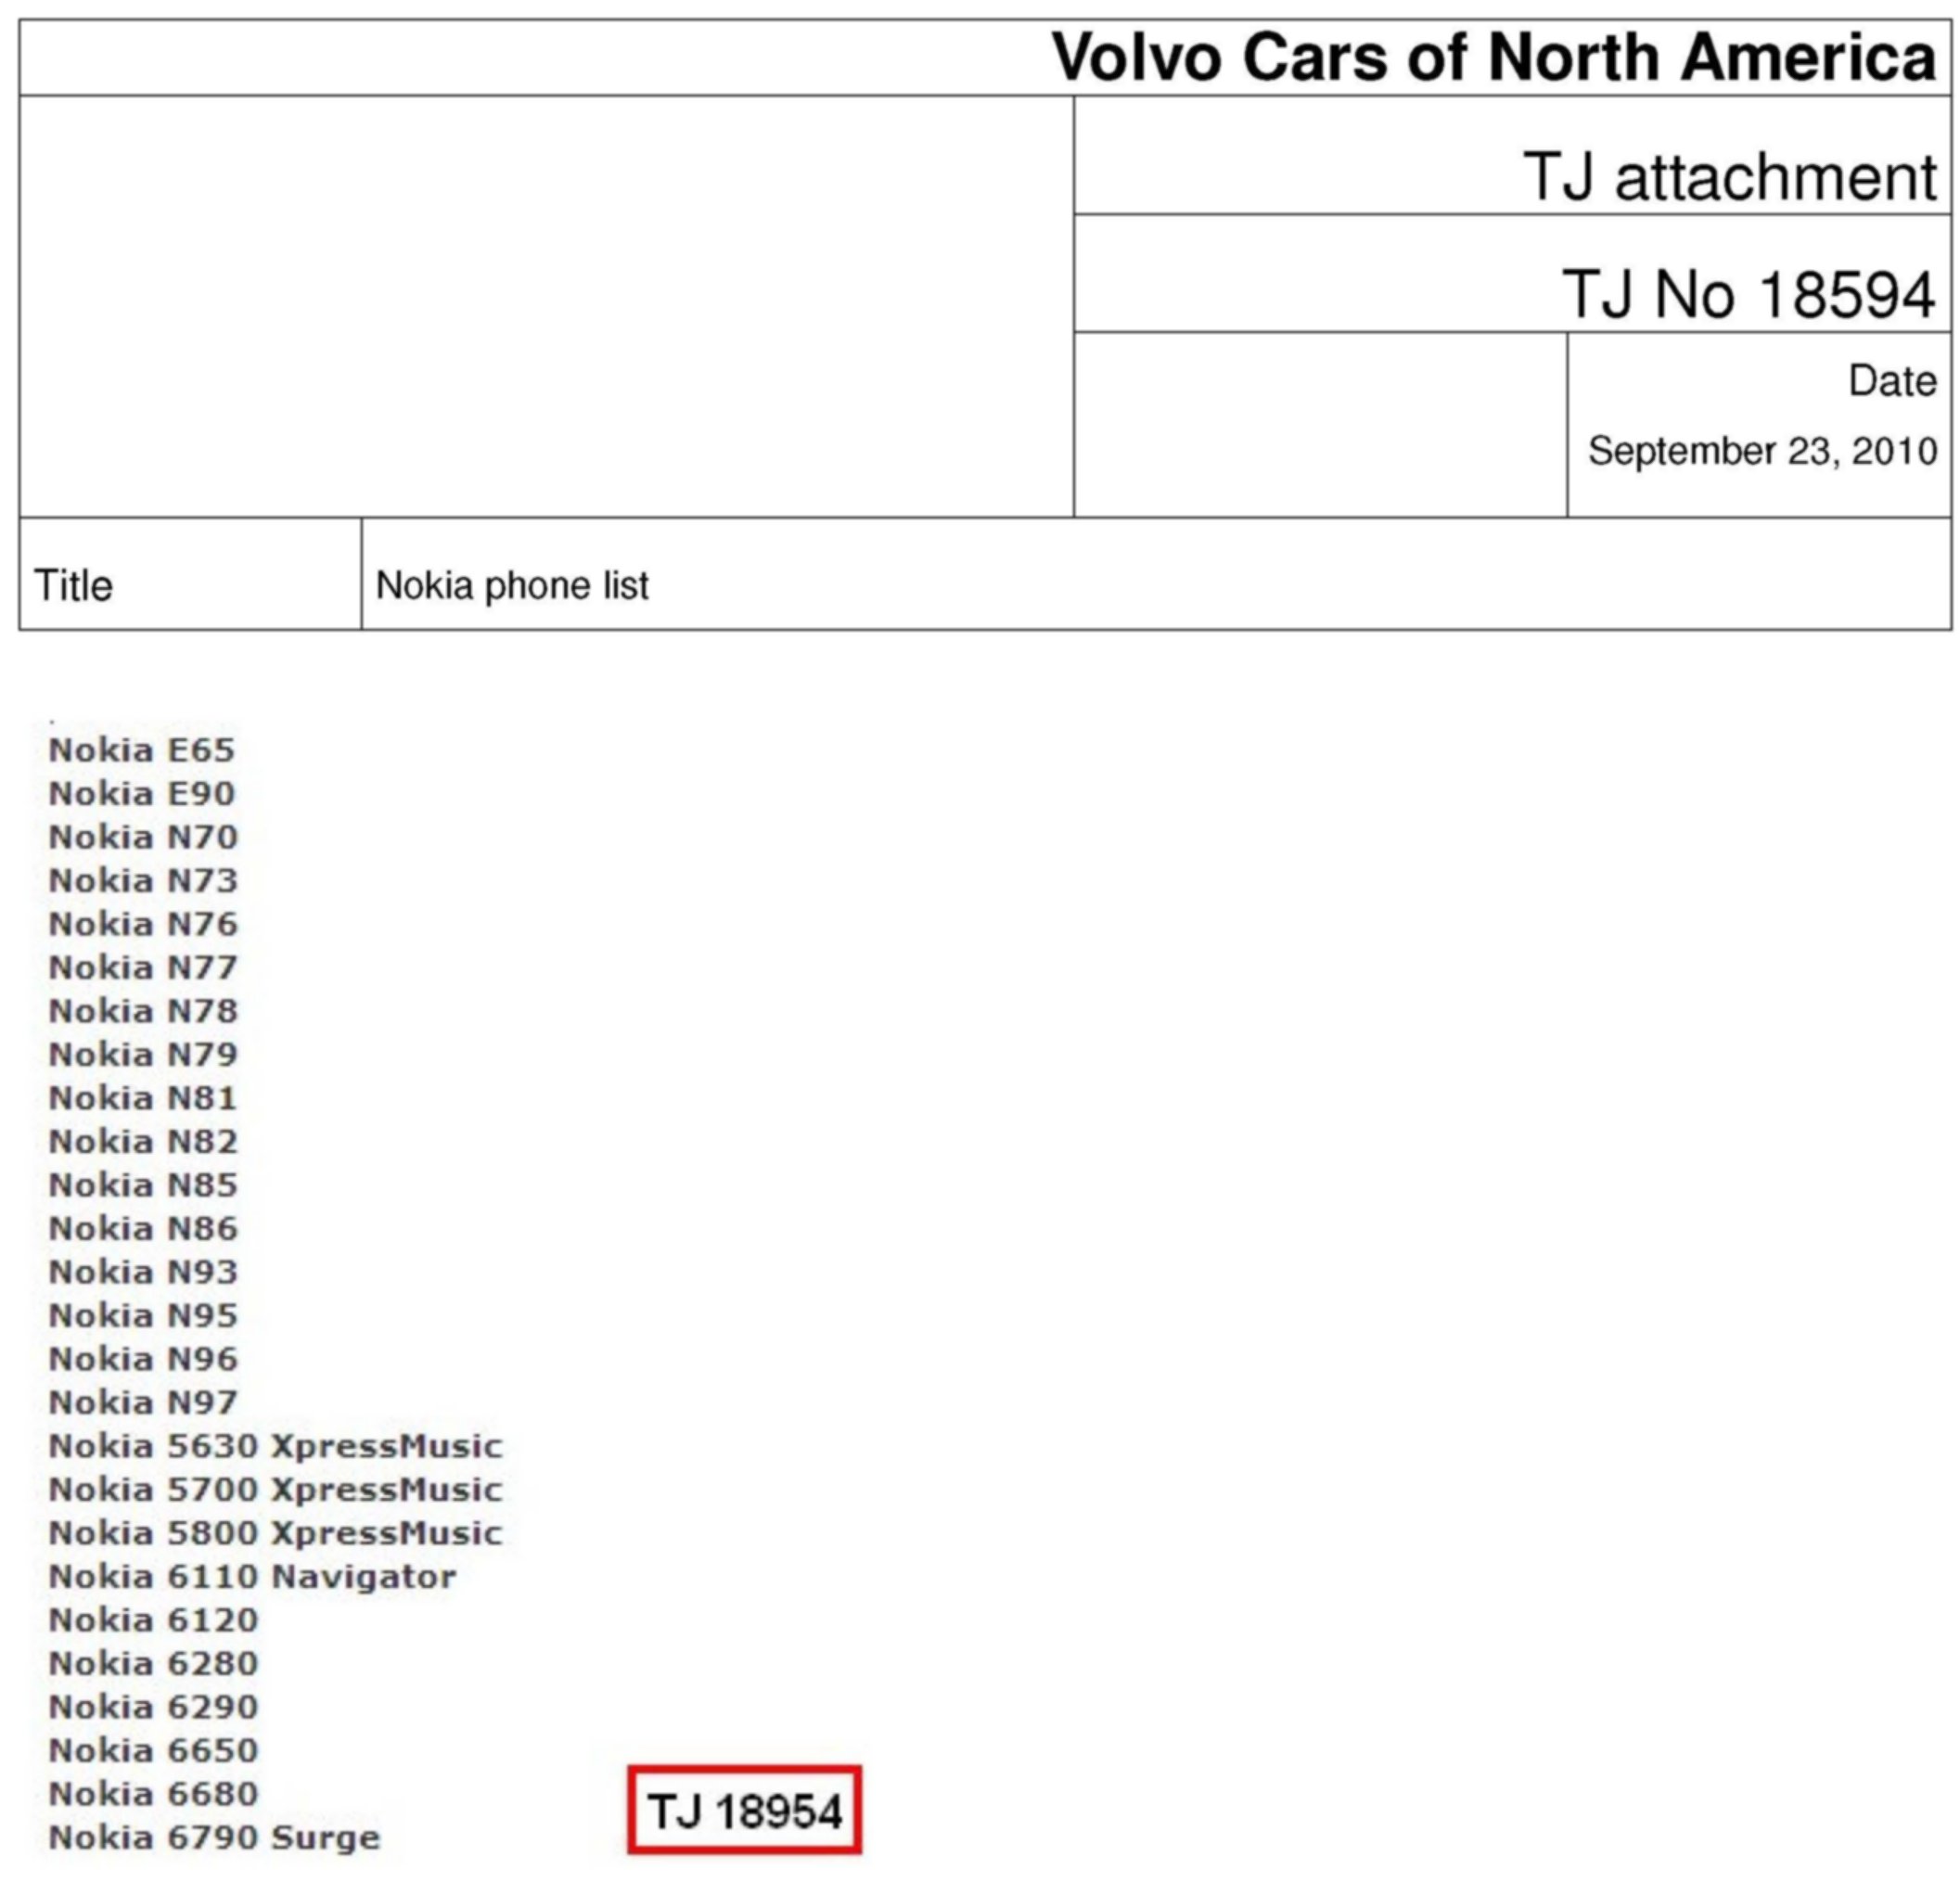Screen dimensions: 1960x1882
Task: Select the 'Nokia N79' list entry
Action: click(143, 1054)
